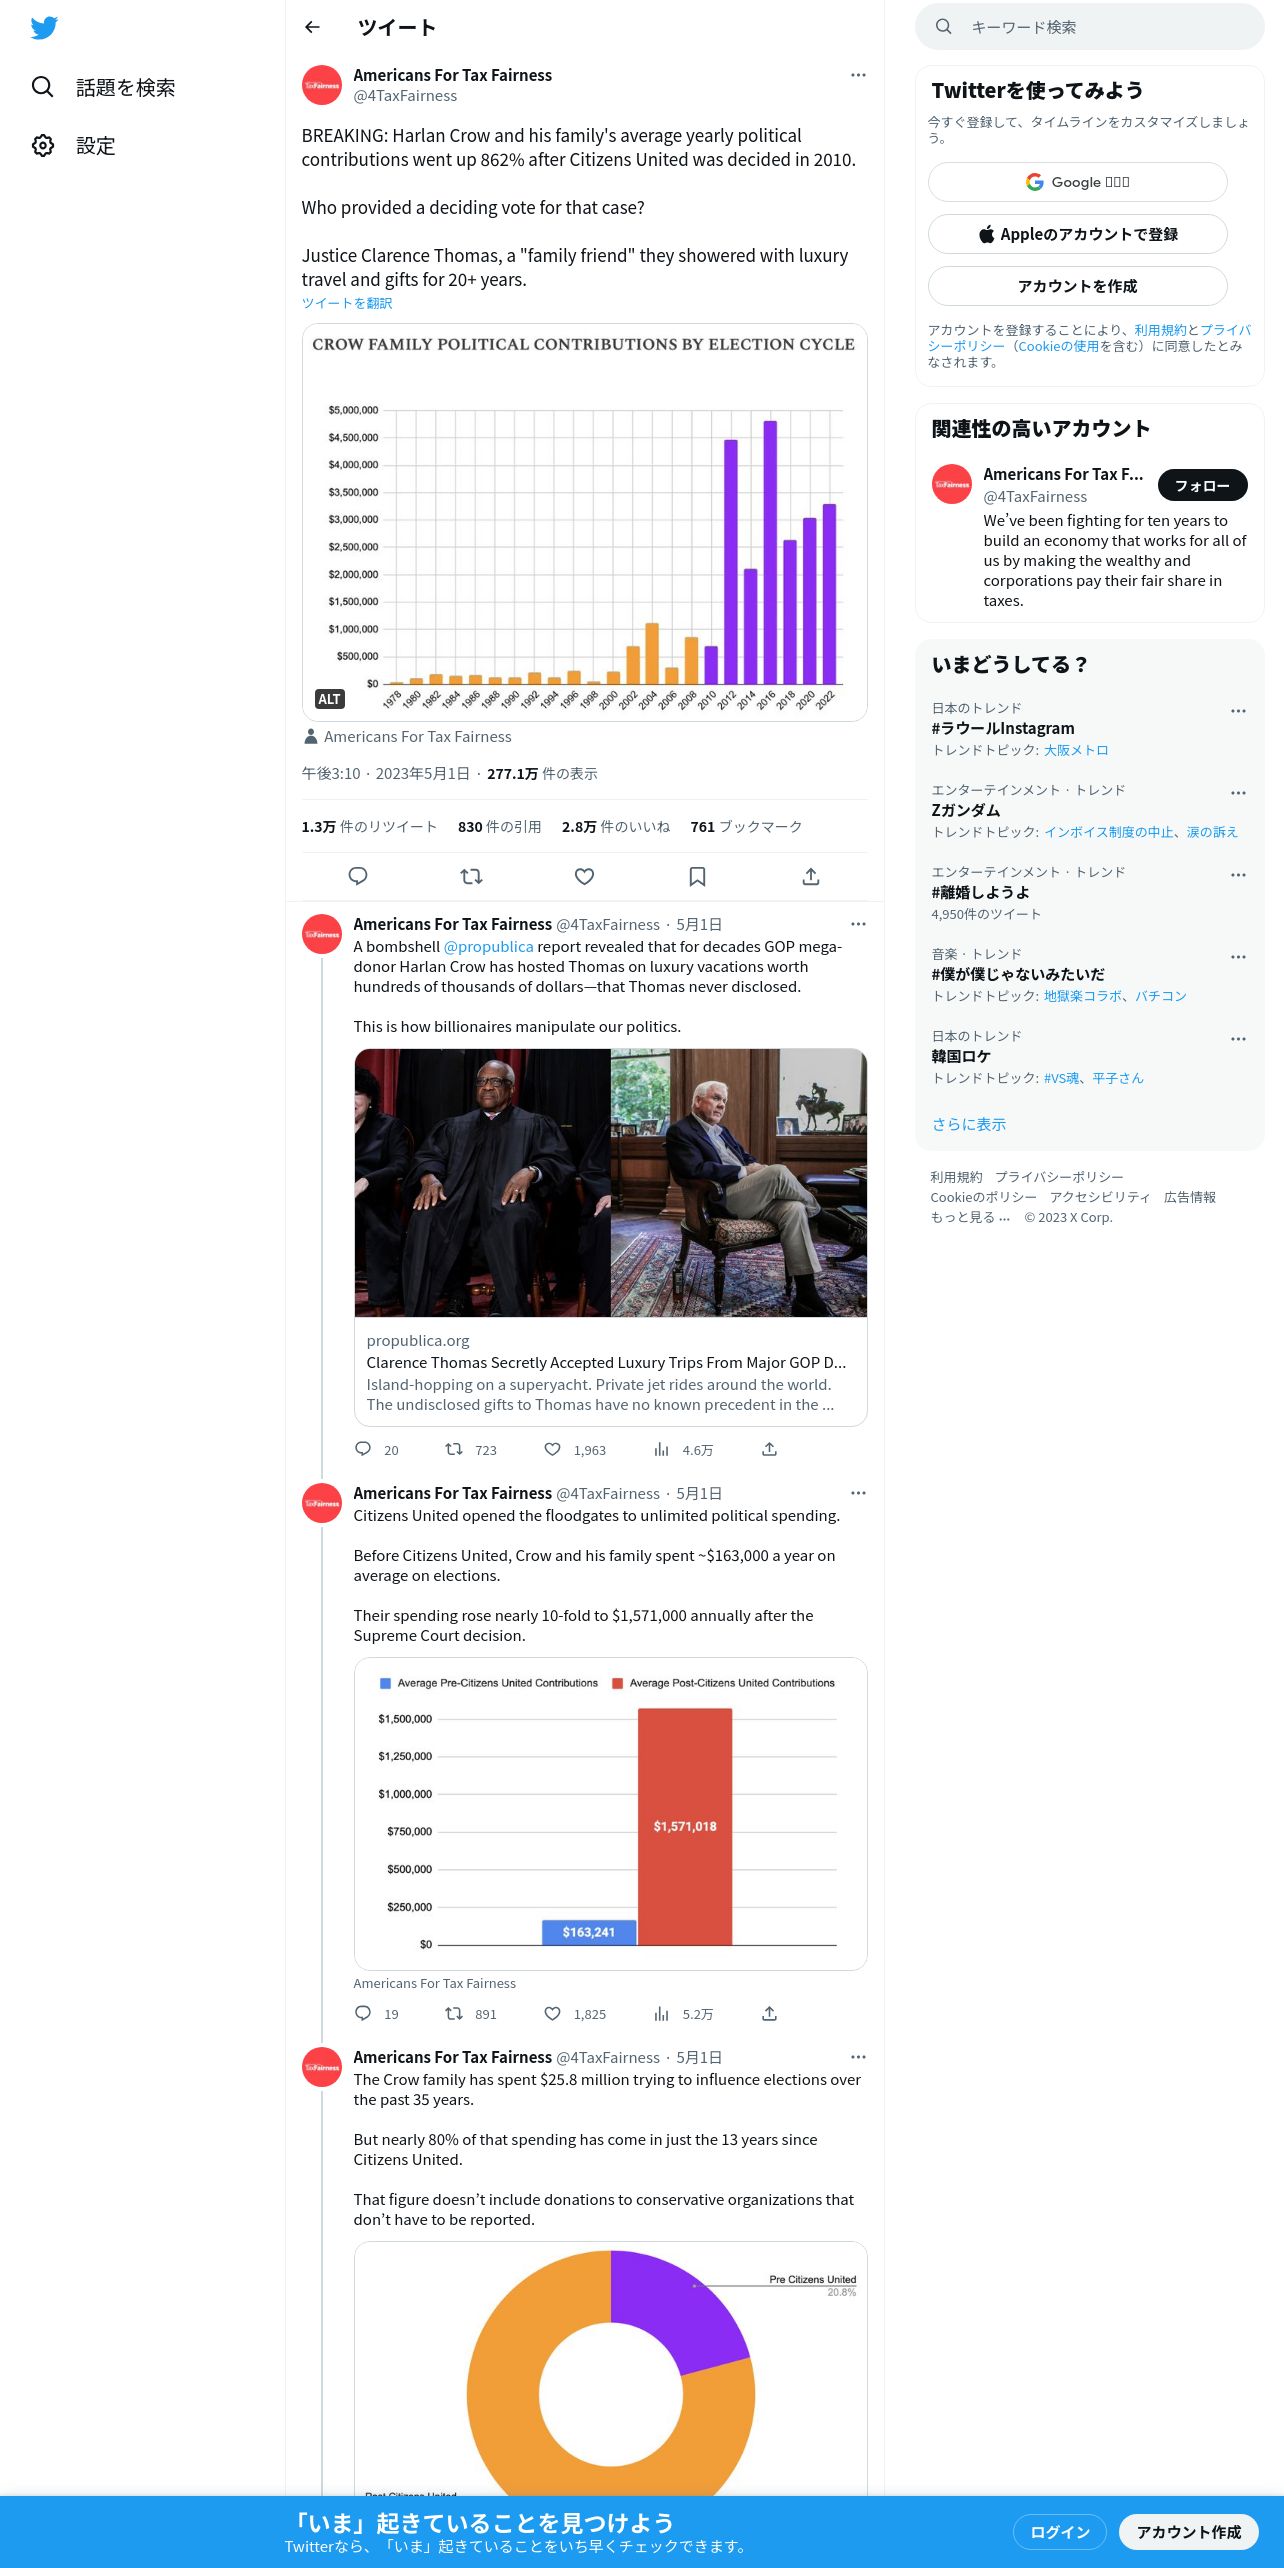Open options for Zガンダム trend

coord(1238,793)
